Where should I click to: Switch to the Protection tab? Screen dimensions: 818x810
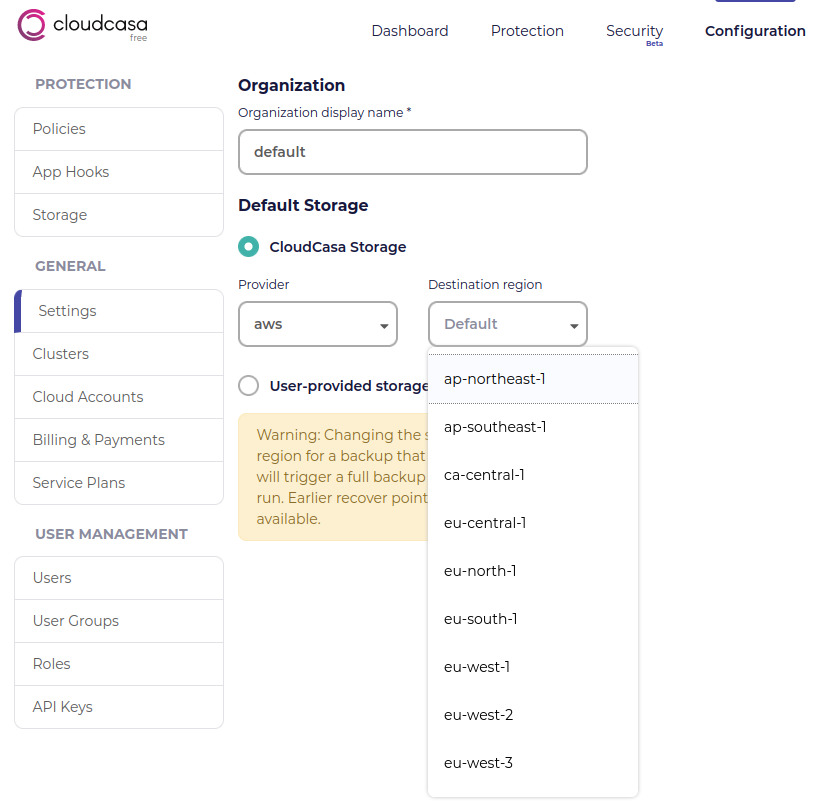click(527, 31)
